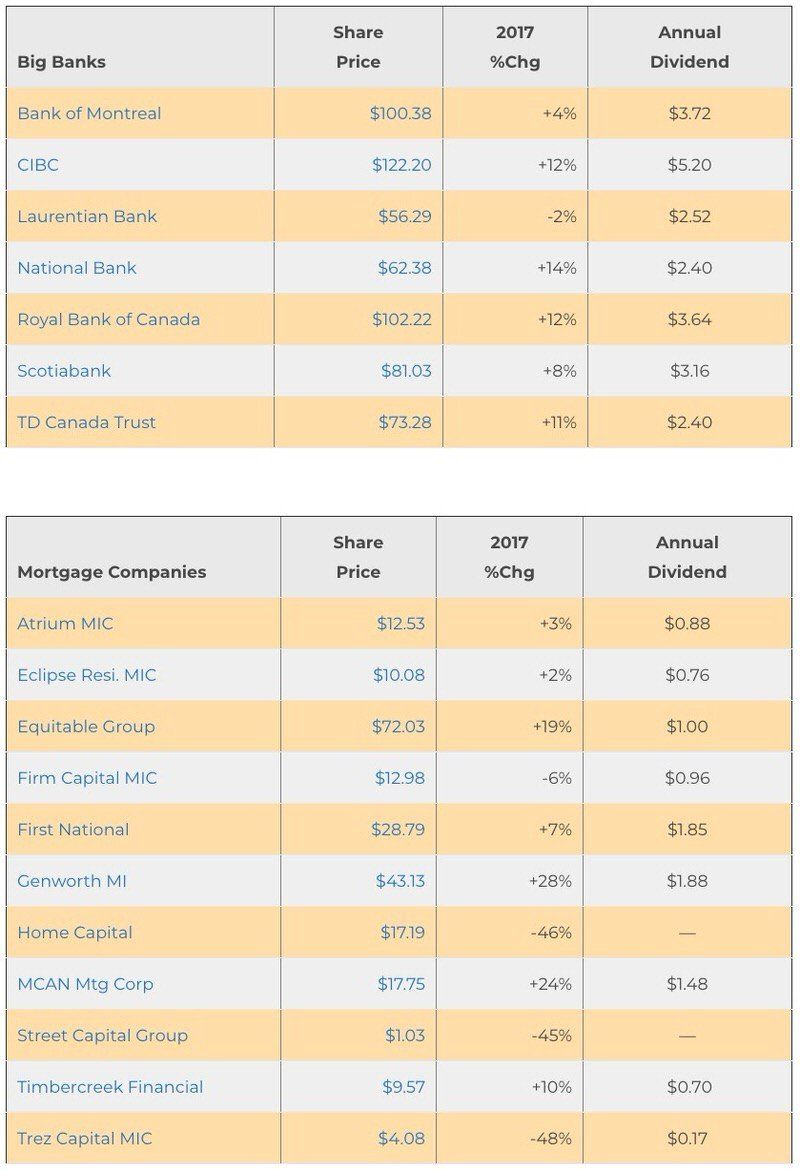Open MCAN Mtg Corp link
The image size is (800, 1170).
pos(85,983)
